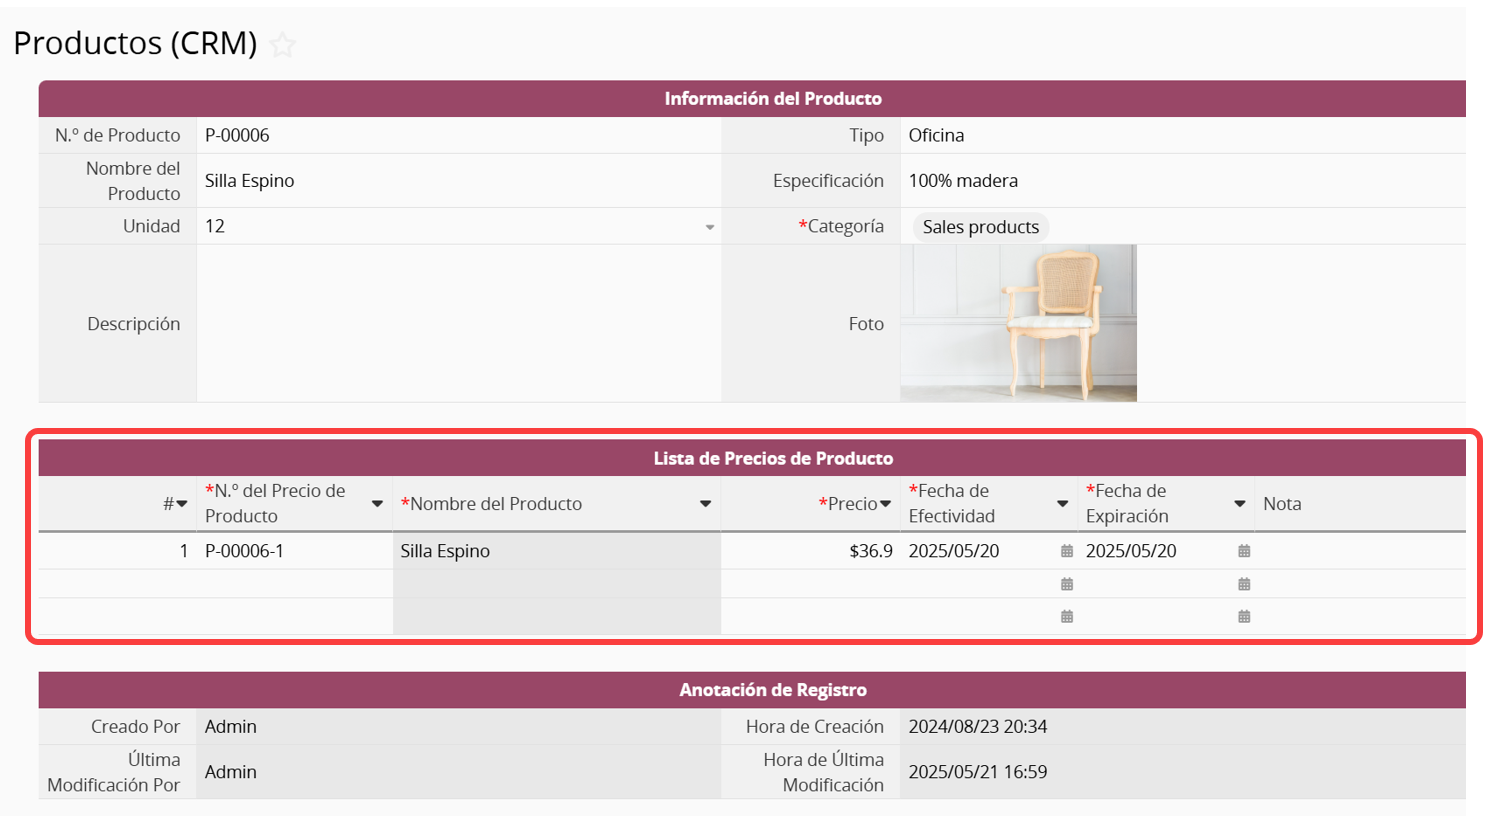1498x816 pixels.
Task: Open N.º del Precio de Producto column dropdown
Action: 377,504
